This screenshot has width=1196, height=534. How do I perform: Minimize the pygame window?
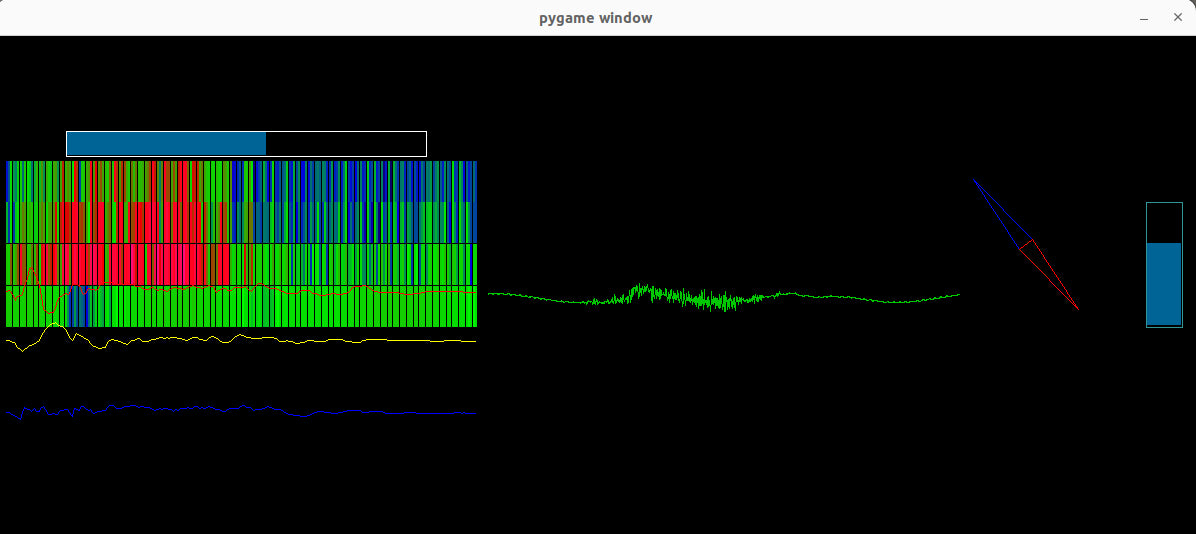1143,18
